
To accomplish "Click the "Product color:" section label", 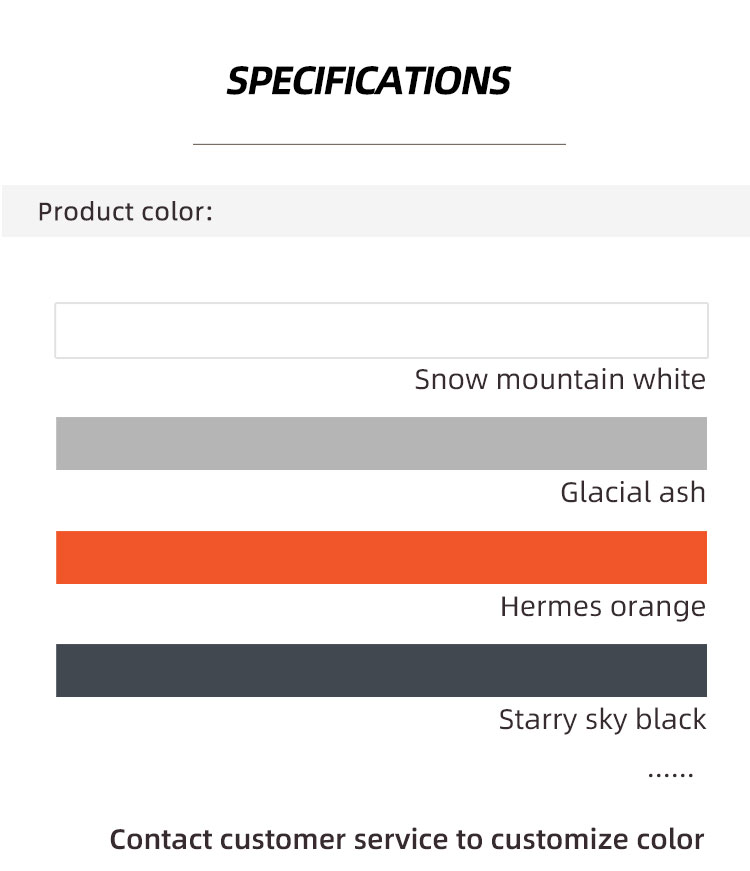I will click(x=126, y=212).
